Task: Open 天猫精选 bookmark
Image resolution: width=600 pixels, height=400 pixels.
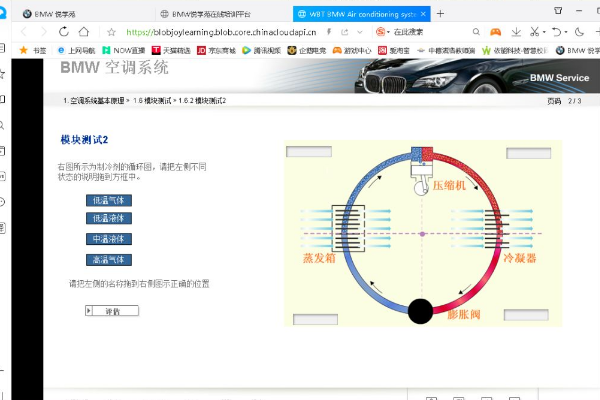Action: [171, 50]
